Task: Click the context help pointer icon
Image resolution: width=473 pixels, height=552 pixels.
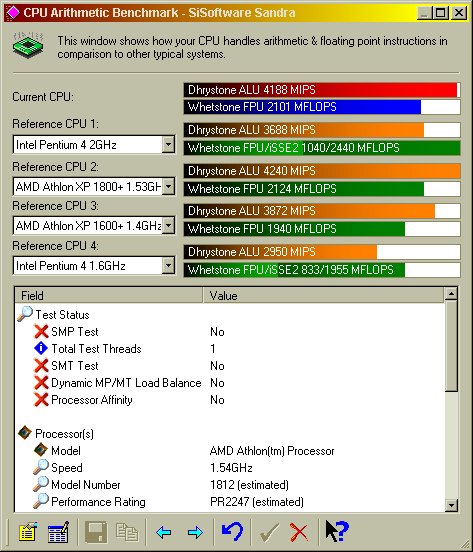Action: (x=337, y=531)
